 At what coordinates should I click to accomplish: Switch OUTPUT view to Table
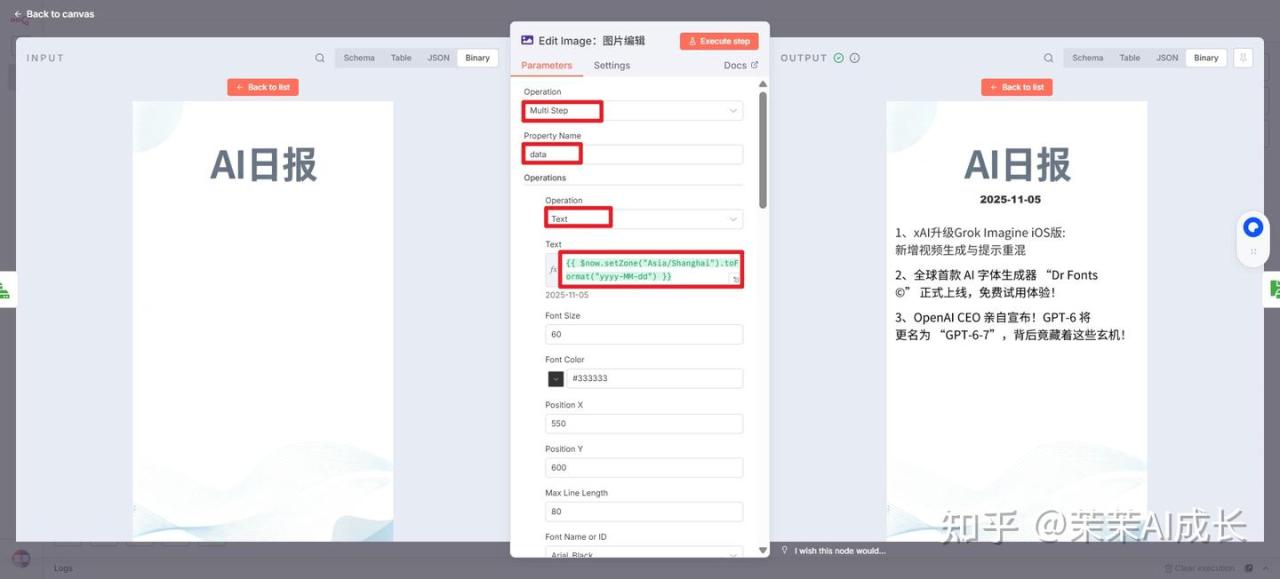(1129, 58)
